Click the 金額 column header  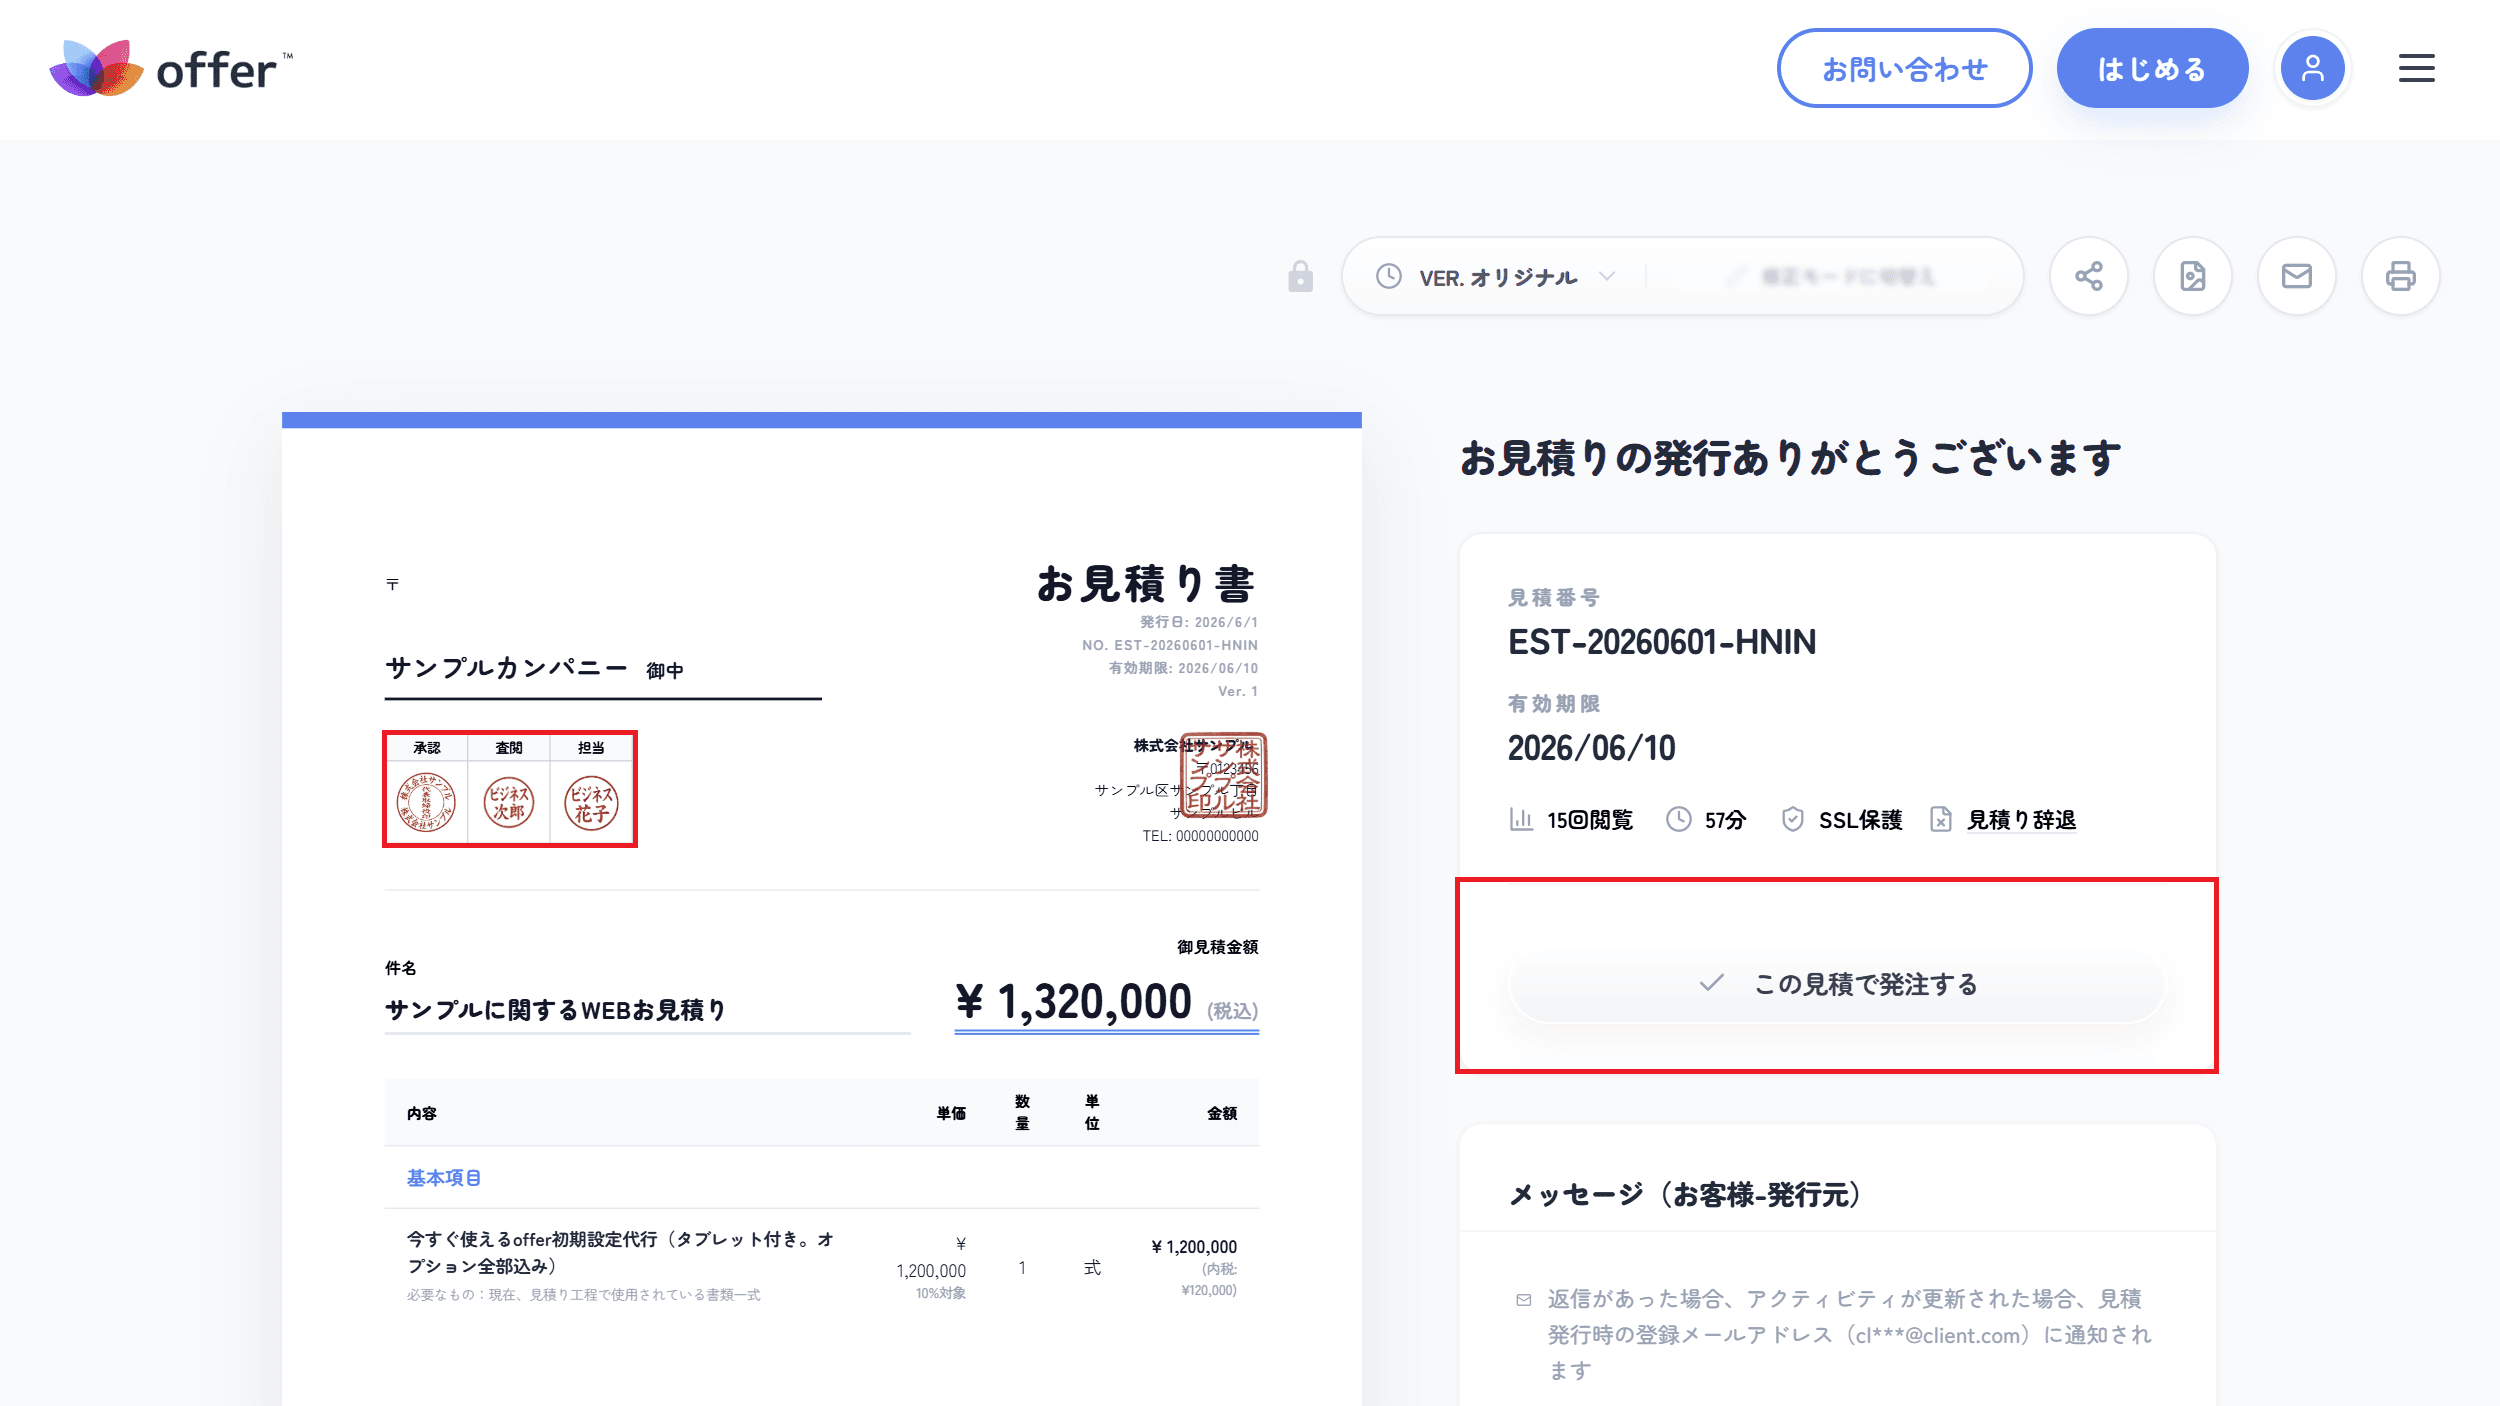(x=1222, y=1113)
